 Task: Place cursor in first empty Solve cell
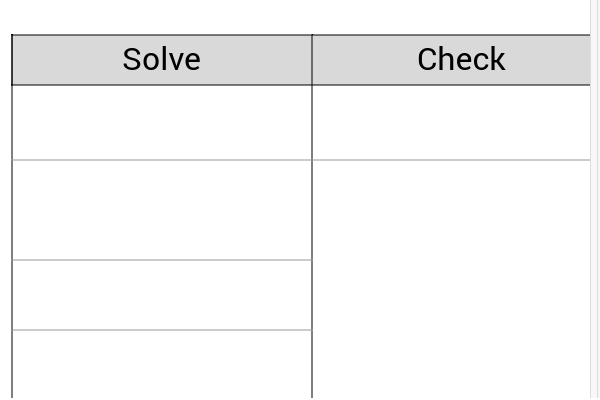[x=162, y=122]
